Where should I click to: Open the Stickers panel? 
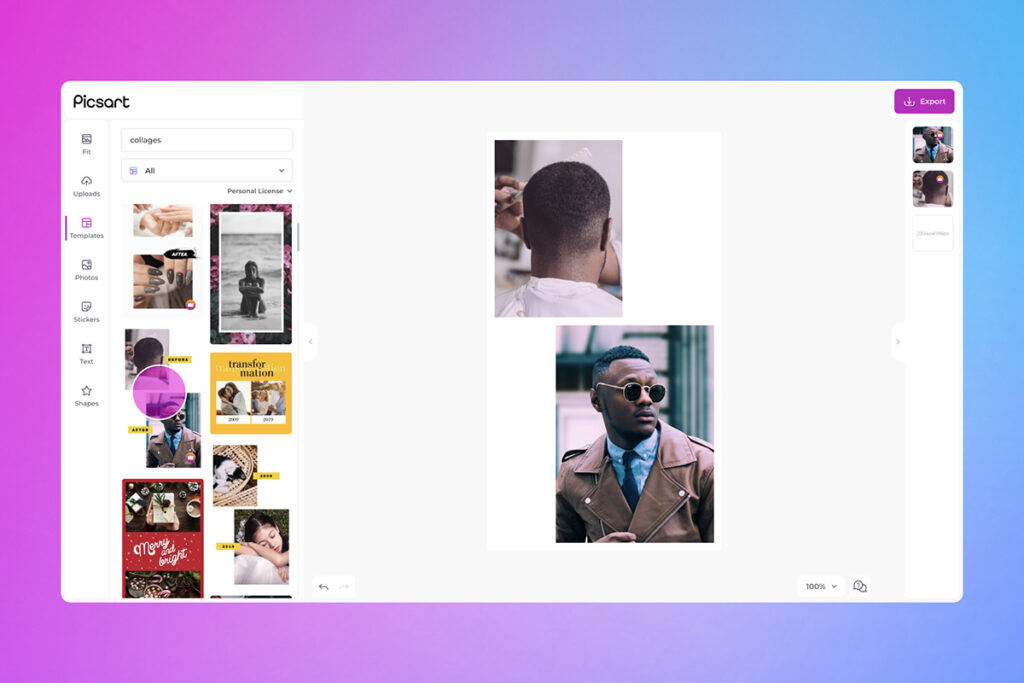[86, 312]
